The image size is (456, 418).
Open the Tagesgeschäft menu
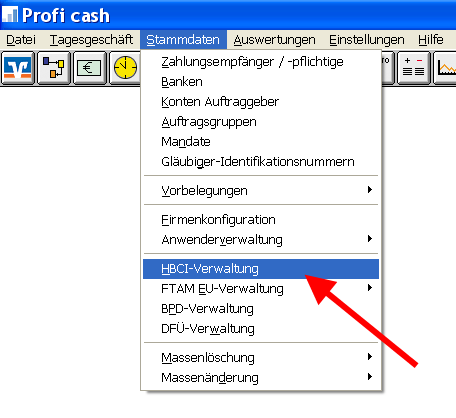tap(91, 40)
